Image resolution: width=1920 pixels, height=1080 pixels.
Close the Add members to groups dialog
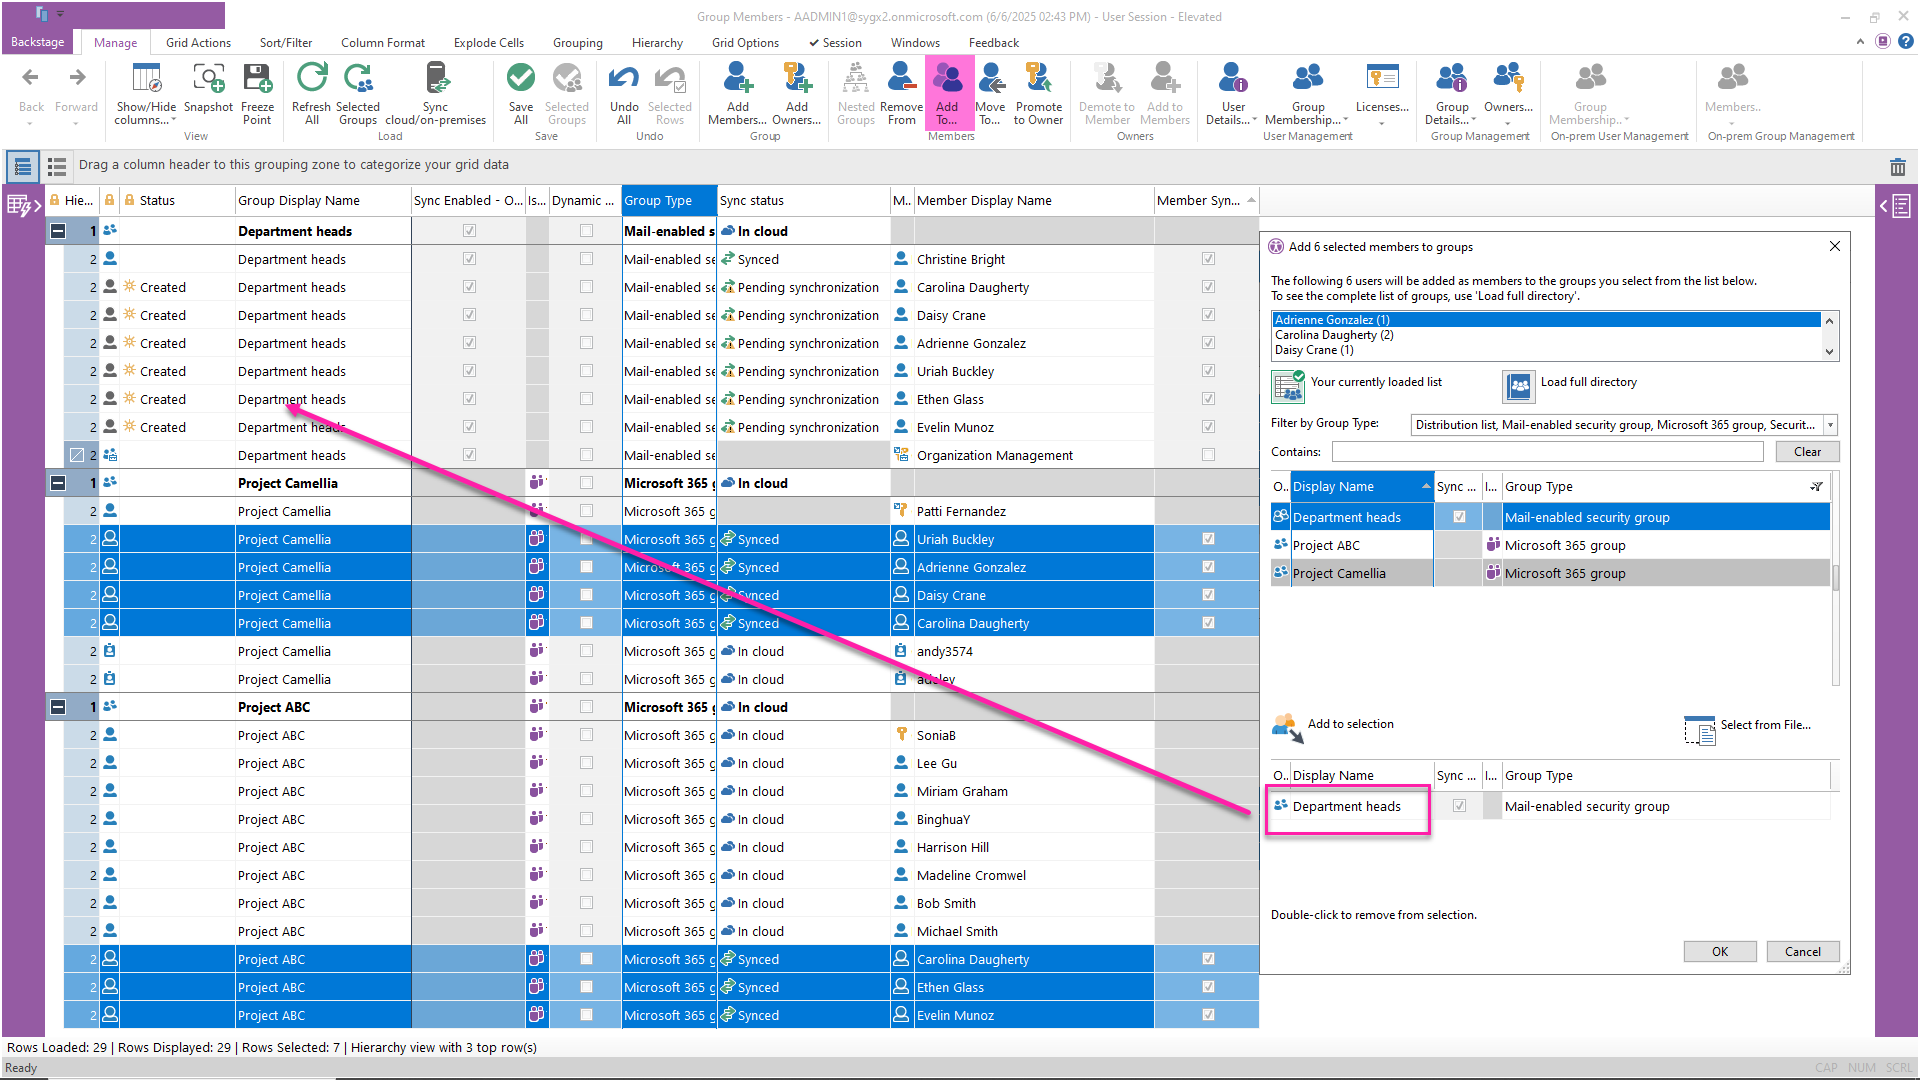(1835, 246)
